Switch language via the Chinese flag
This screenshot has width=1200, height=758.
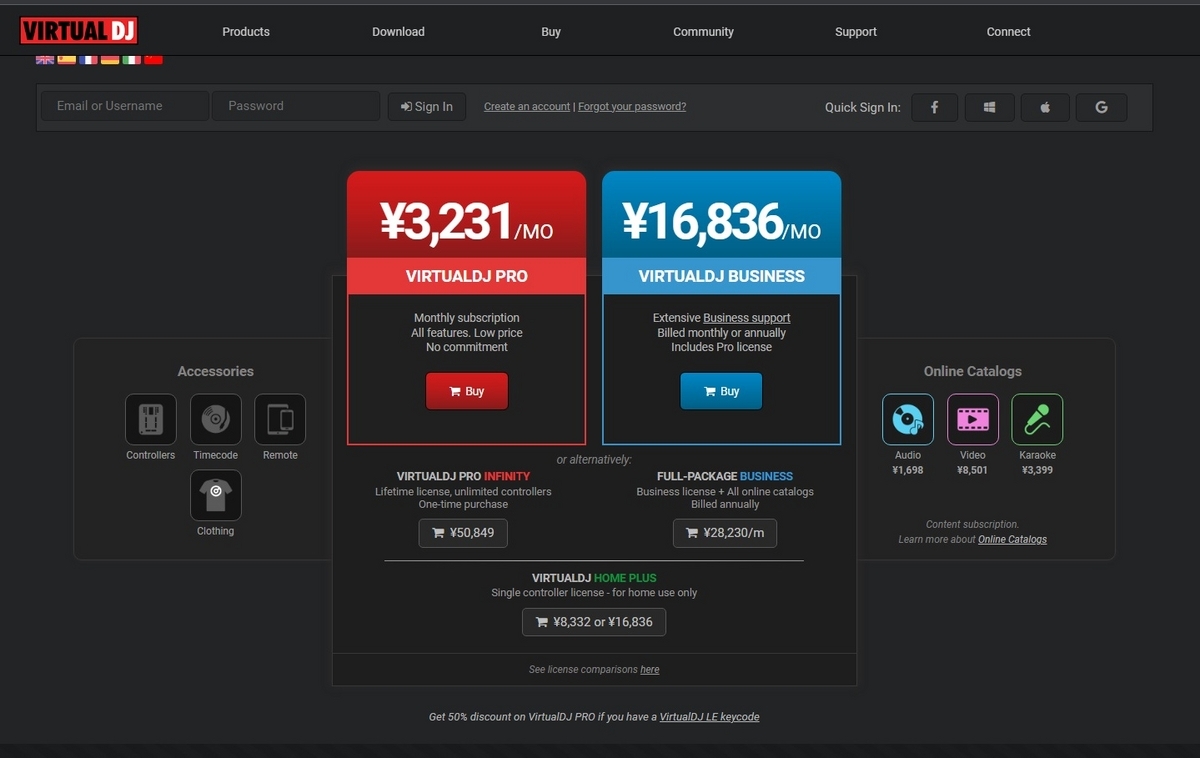point(153,60)
